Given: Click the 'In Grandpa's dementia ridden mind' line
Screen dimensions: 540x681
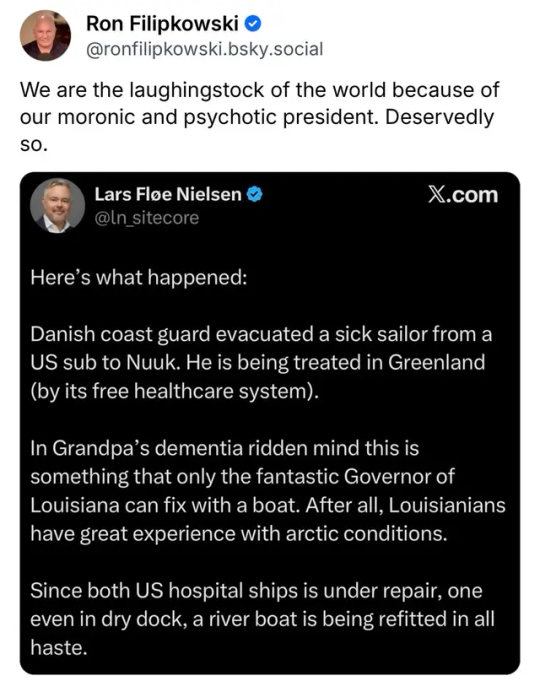Looking at the screenshot, I should pyautogui.click(x=225, y=448).
